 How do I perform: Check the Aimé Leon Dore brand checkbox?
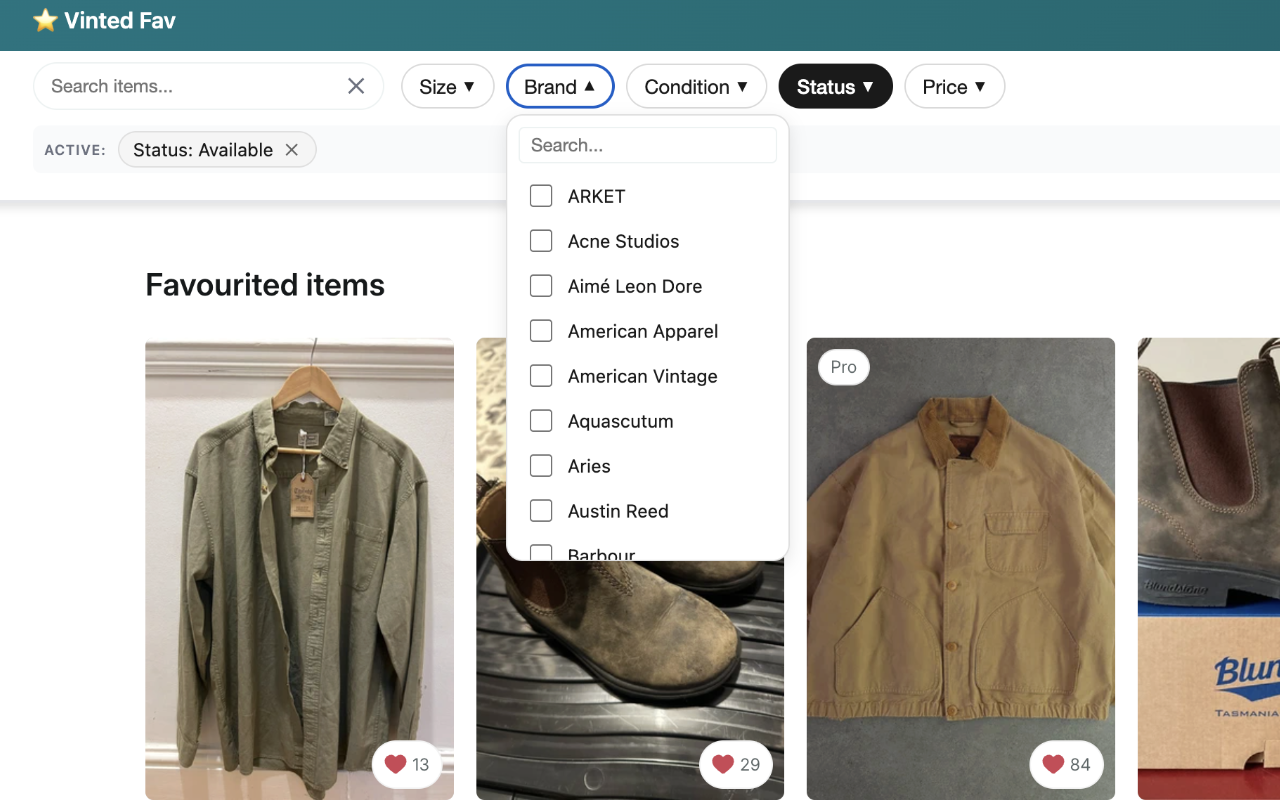[541, 286]
